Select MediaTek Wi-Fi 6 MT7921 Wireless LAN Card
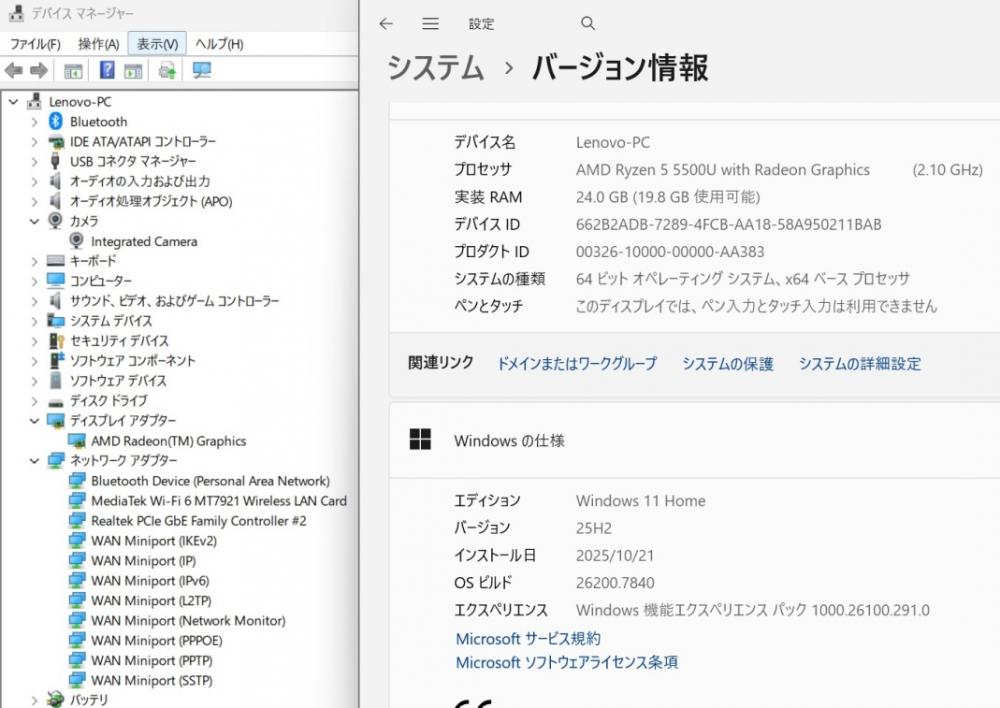 (218, 501)
